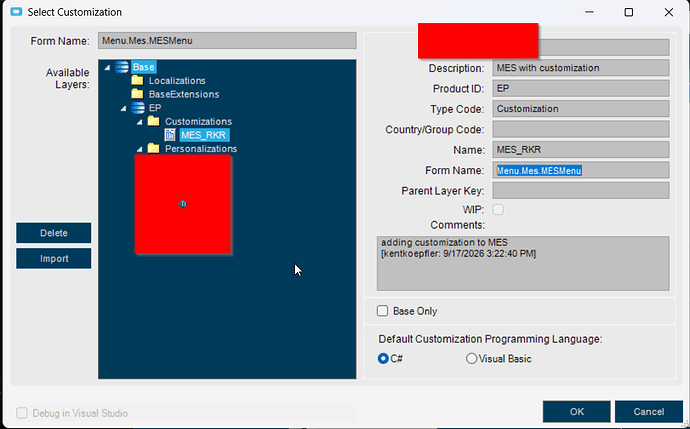Toggle Debug in Visual Studio checkbox
This screenshot has width=690, height=429.
tap(22, 413)
